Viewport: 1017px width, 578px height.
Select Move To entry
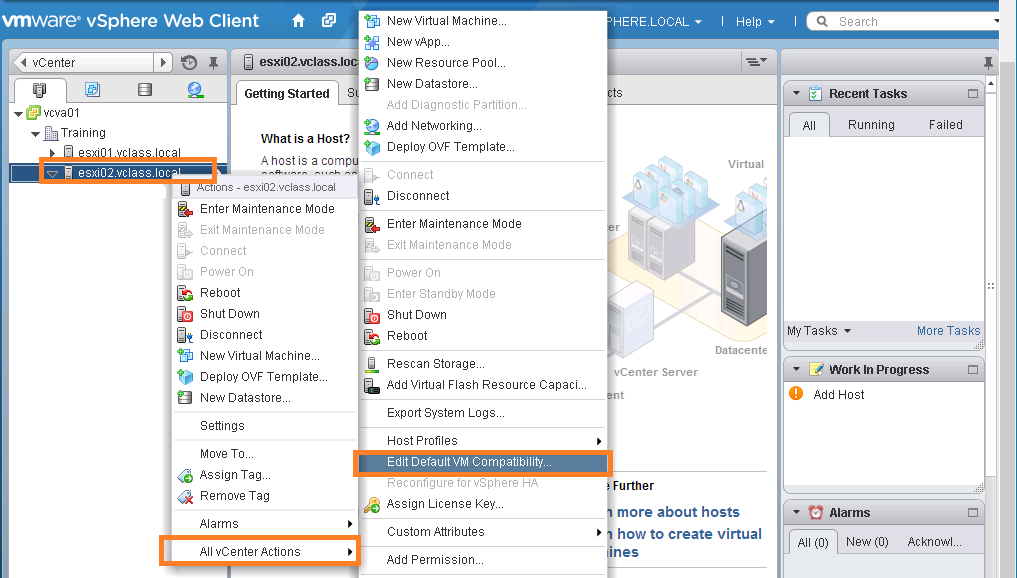pyautogui.click(x=266, y=454)
